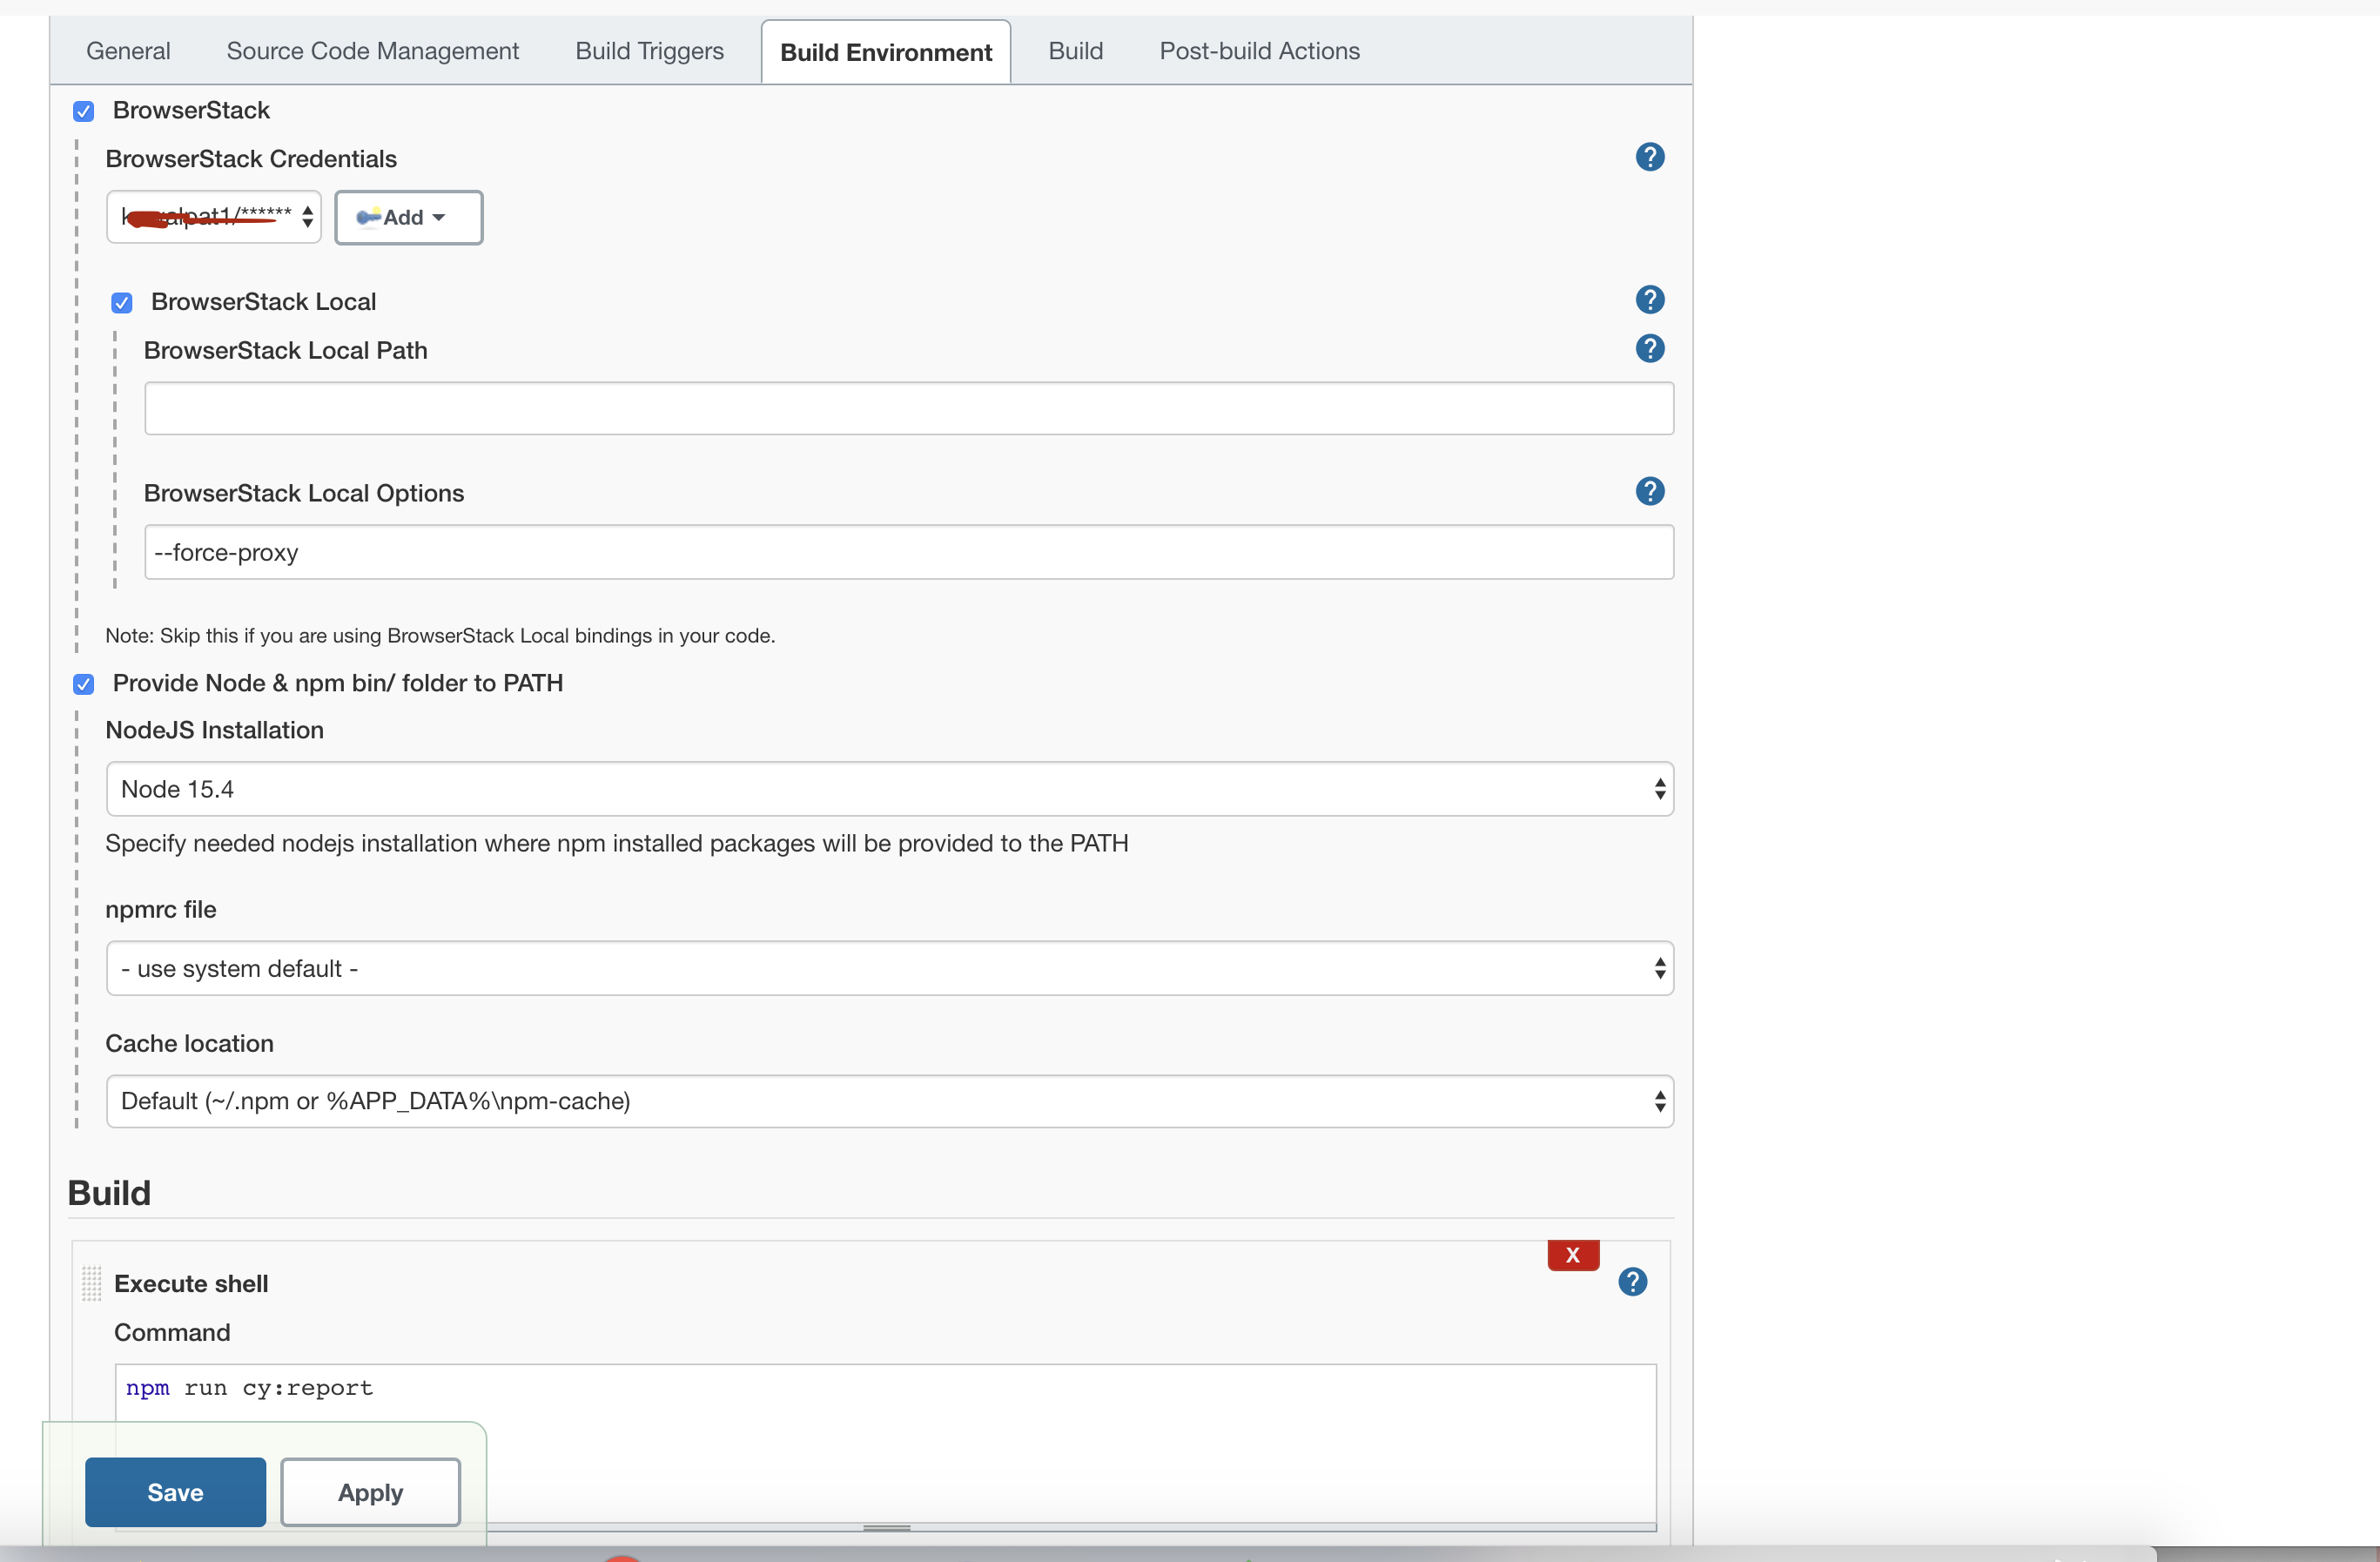The height and width of the screenshot is (1562, 2380).
Task: Click the 'NodeJS Installation' label
Action: (214, 730)
